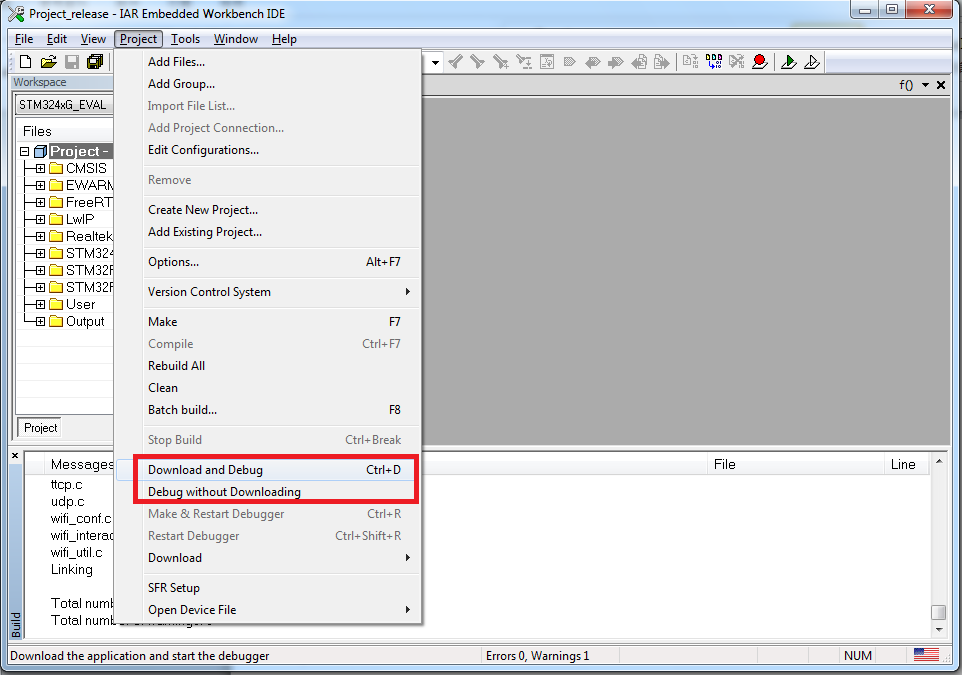962x675 pixels.
Task: Click the Save All multi-disk icon
Action: pyautogui.click(x=95, y=61)
